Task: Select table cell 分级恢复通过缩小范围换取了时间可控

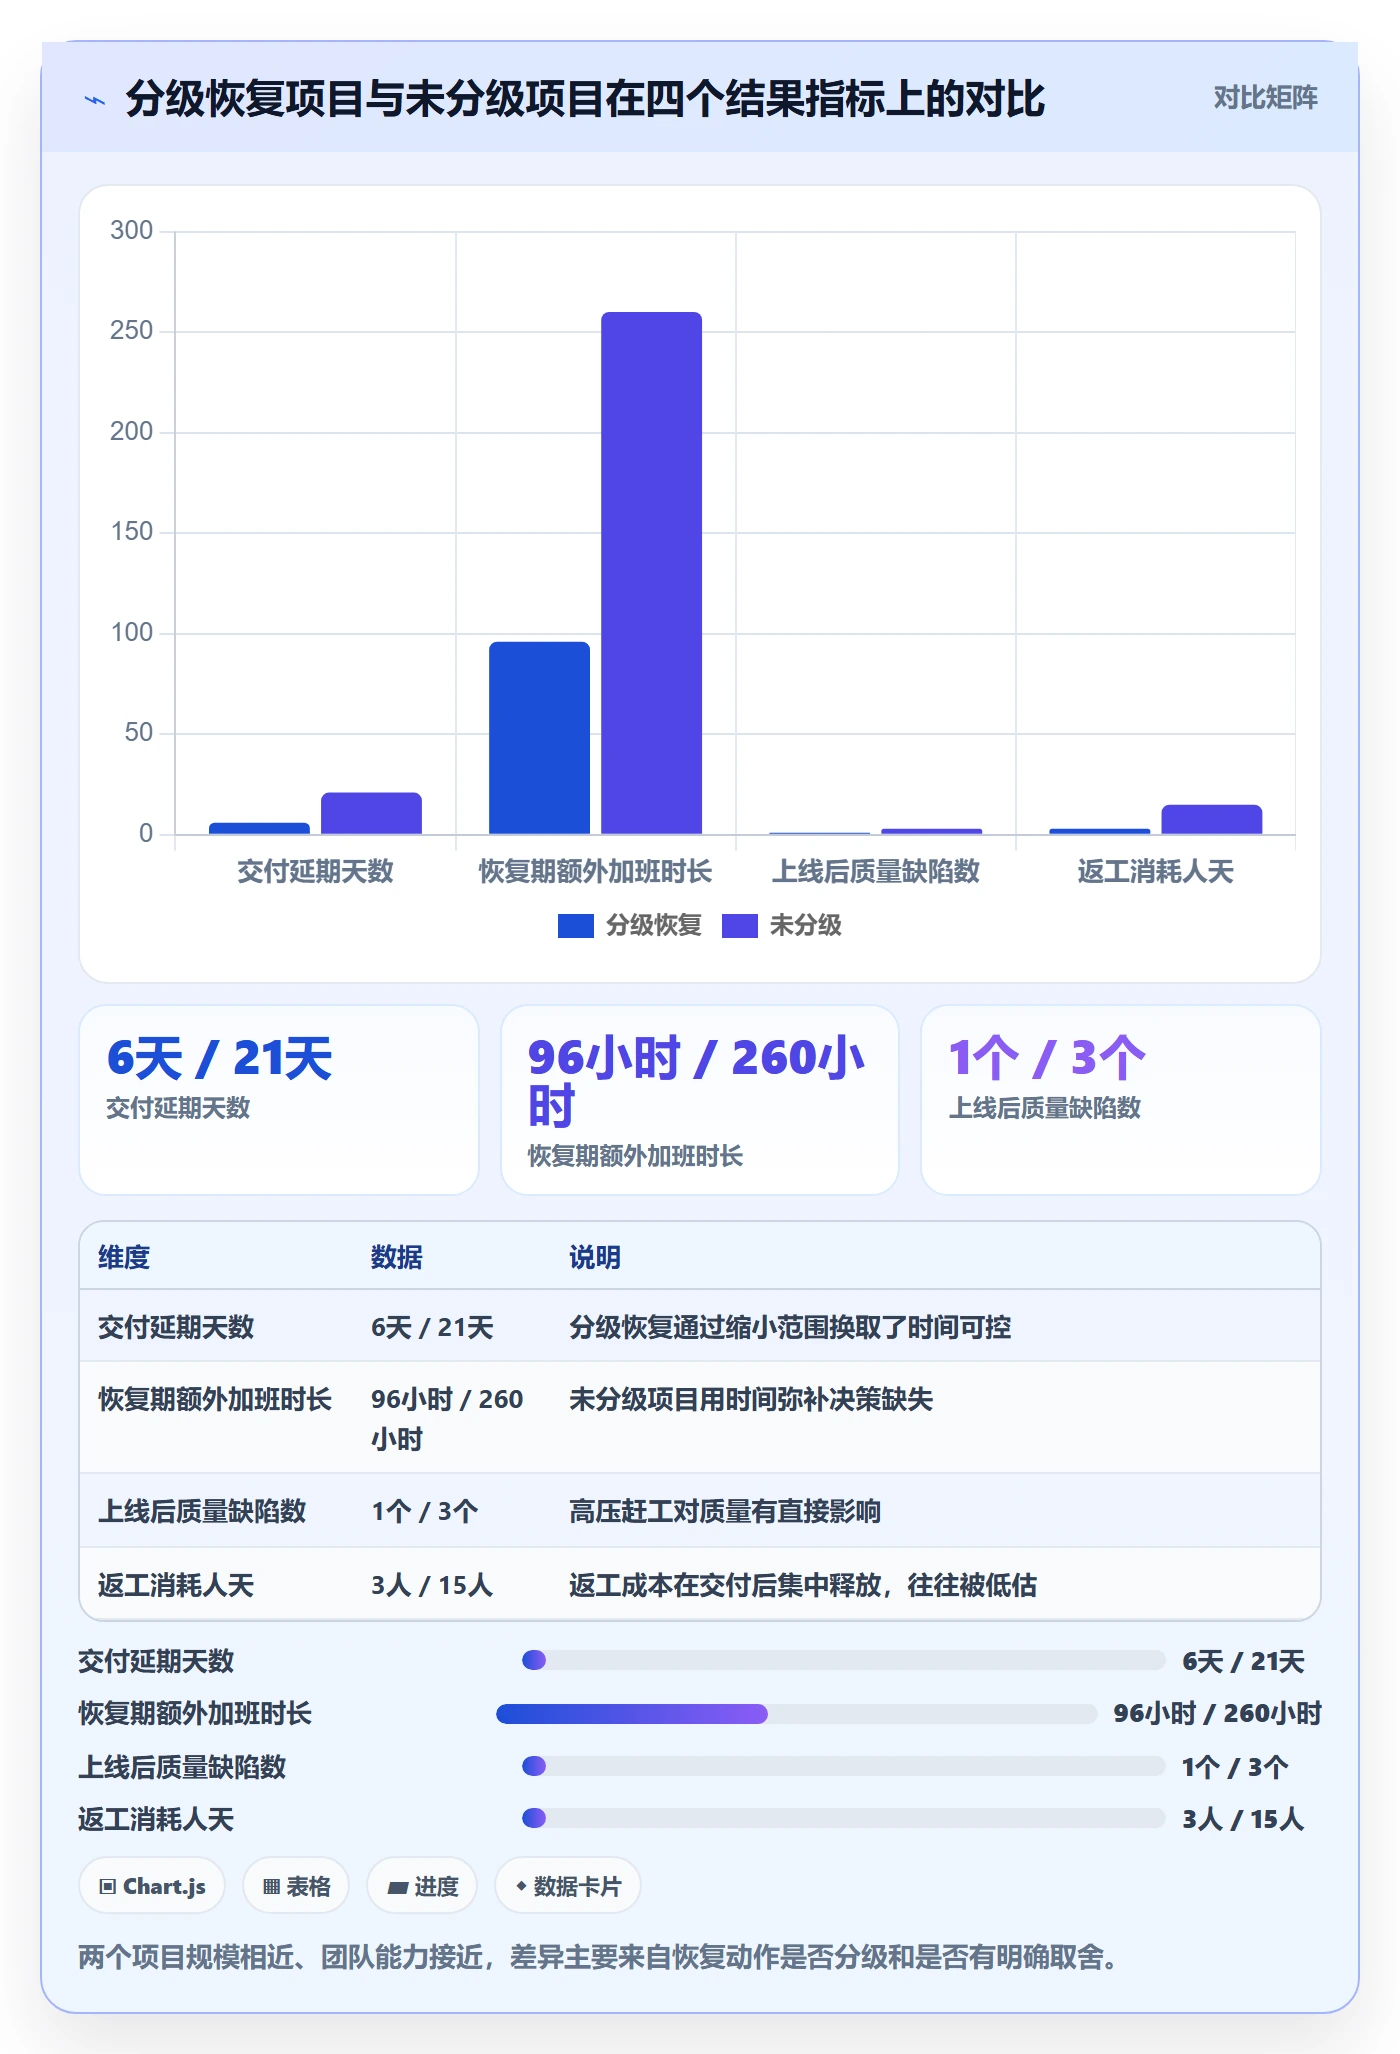Action: 790,1327
